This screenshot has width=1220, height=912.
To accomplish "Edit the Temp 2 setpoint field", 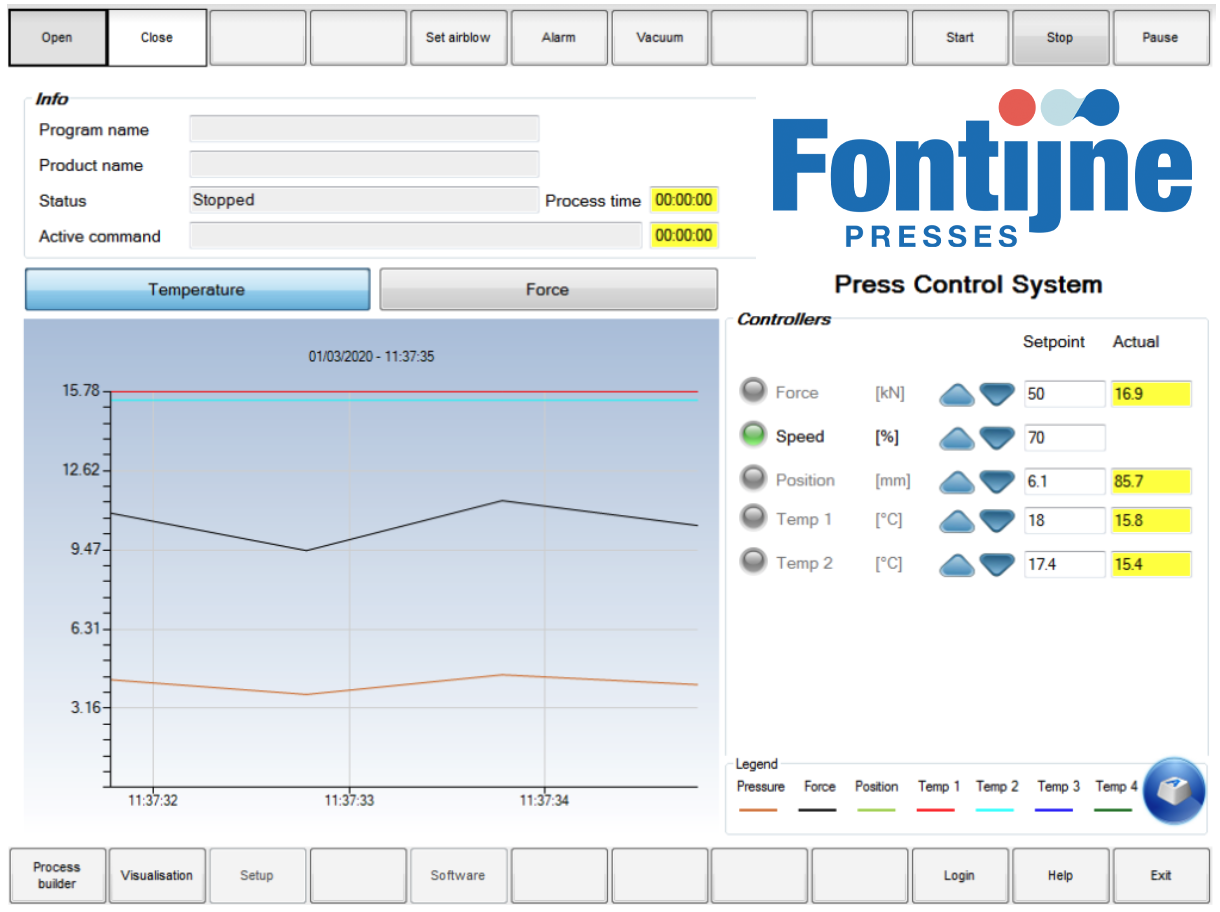I will pos(1065,565).
